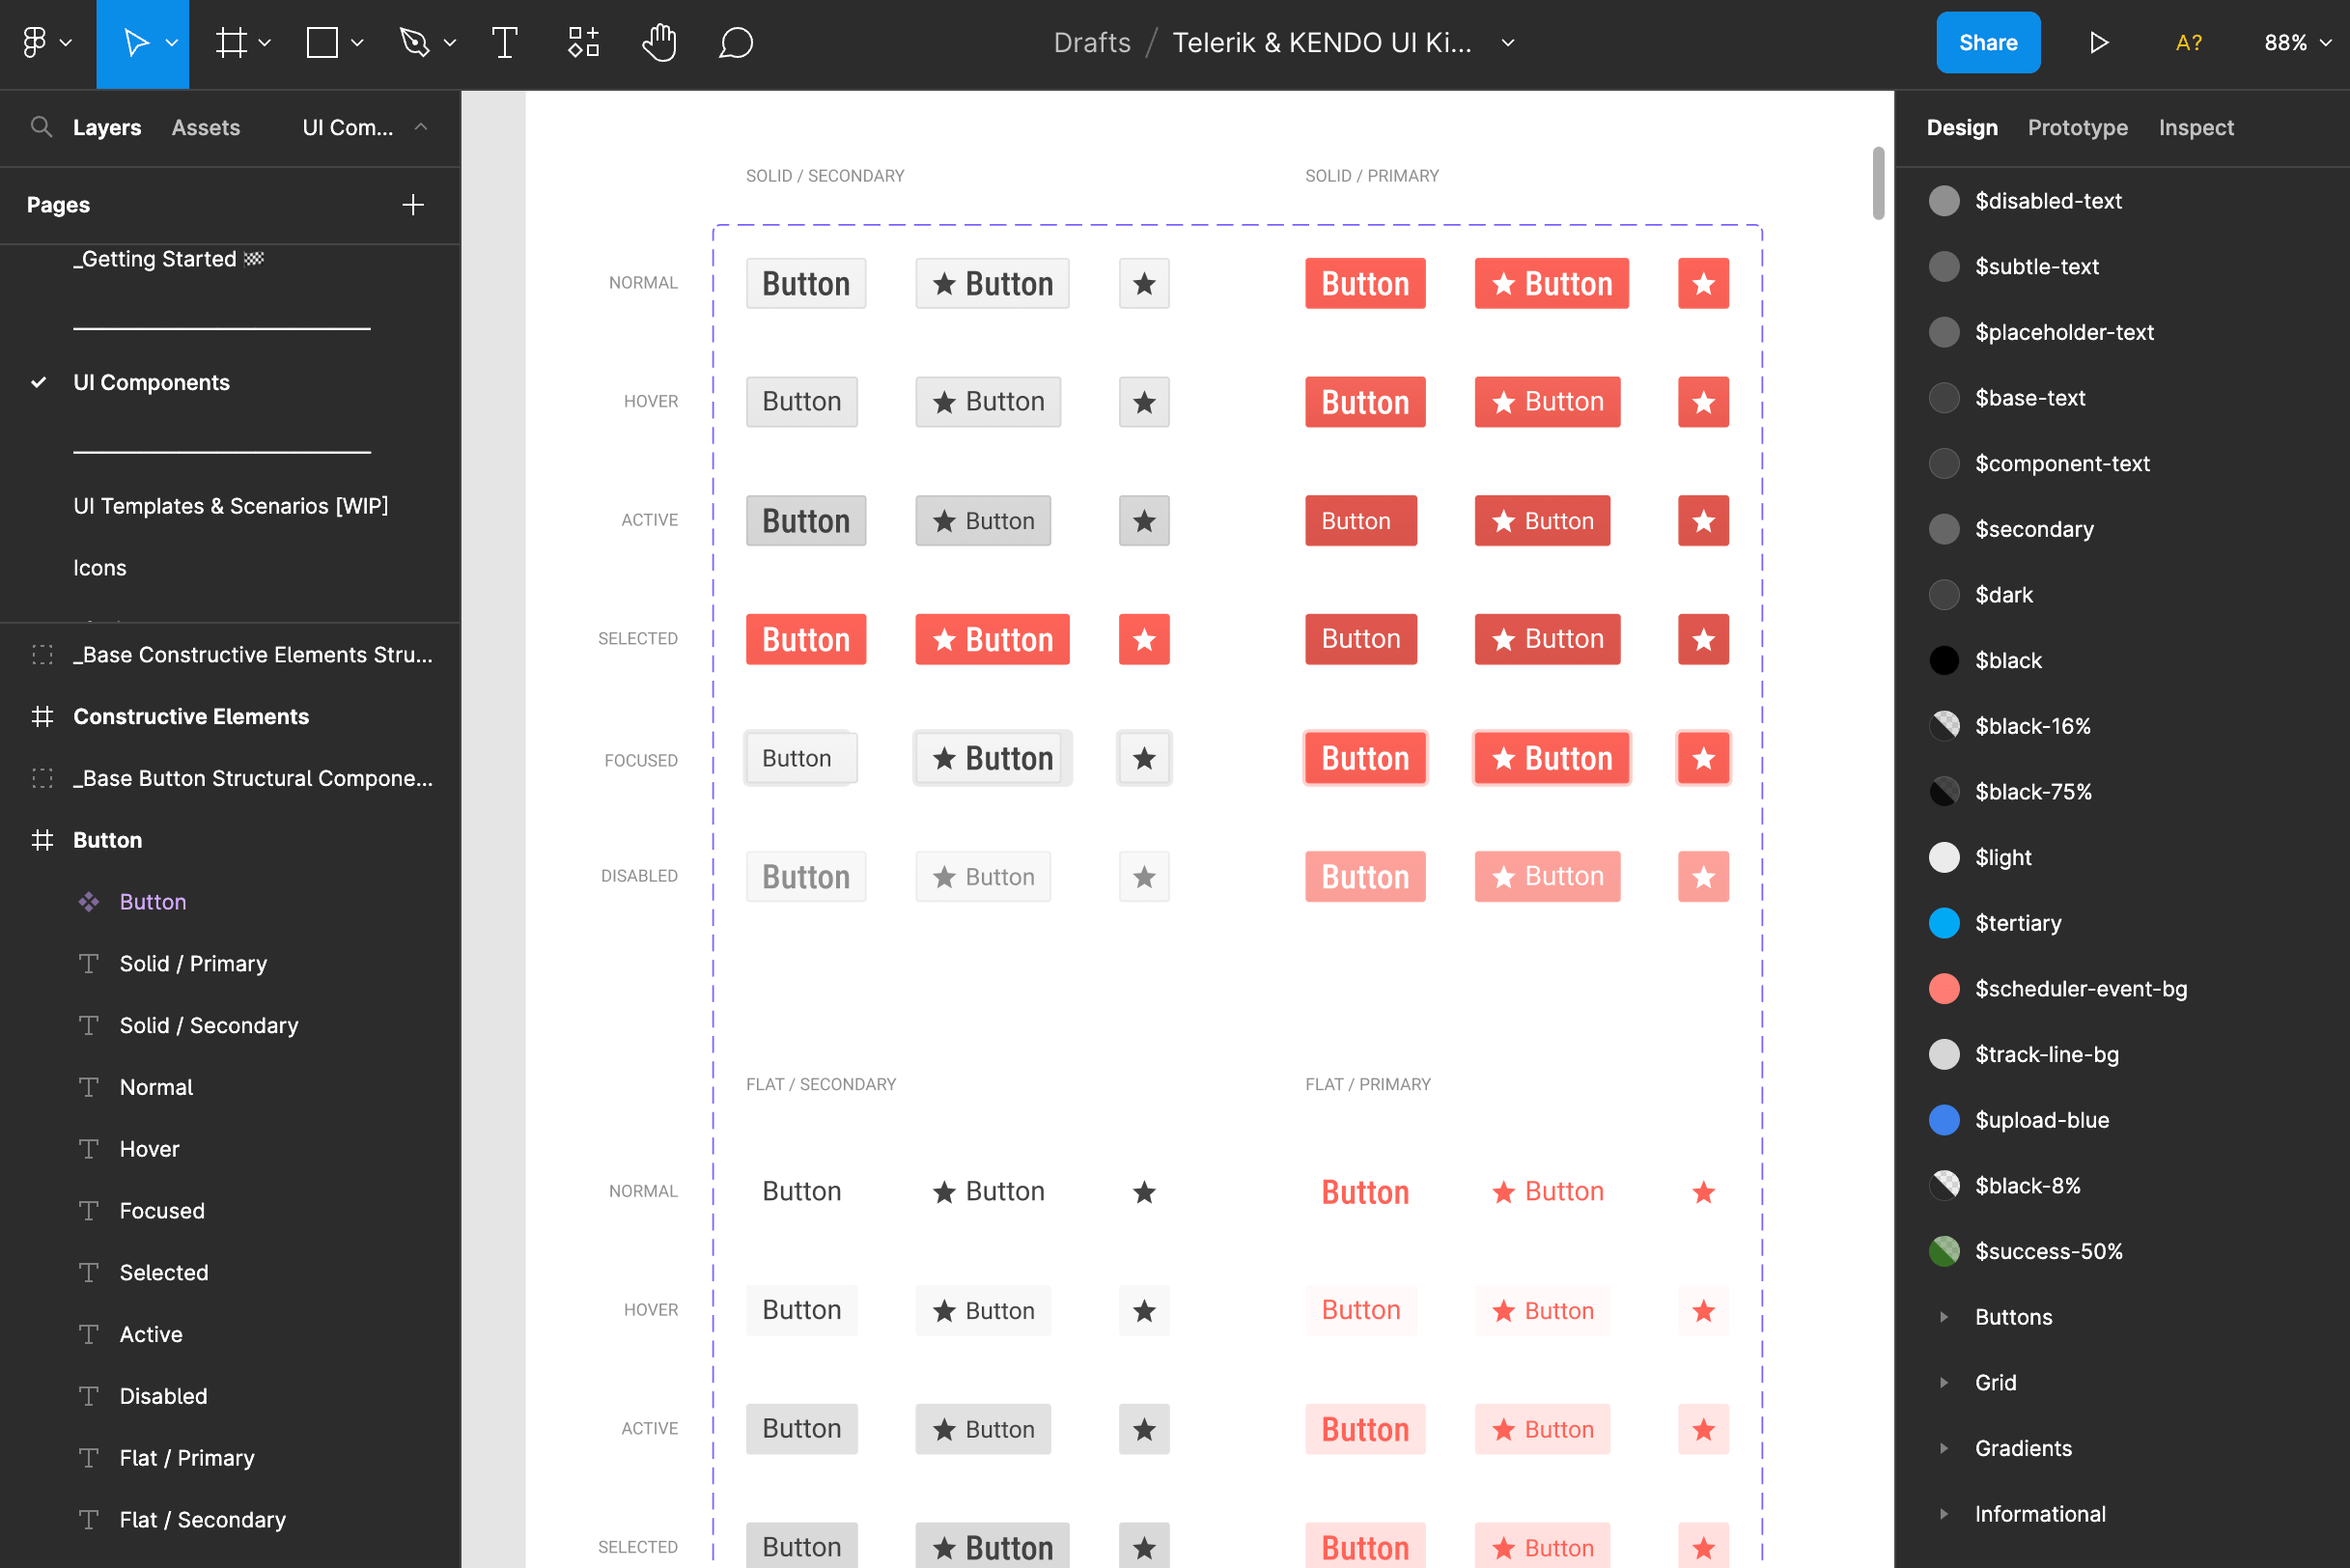Image resolution: width=2350 pixels, height=1568 pixels.
Task: Select the Frame tool
Action: tap(231, 42)
